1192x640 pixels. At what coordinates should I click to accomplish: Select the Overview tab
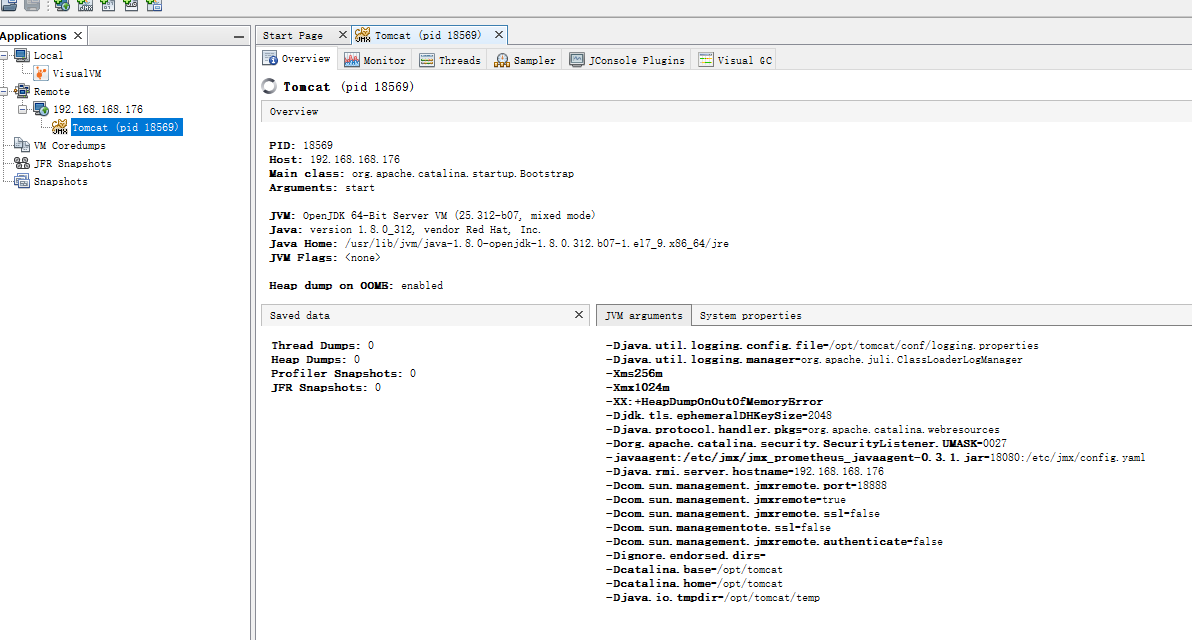pos(296,59)
